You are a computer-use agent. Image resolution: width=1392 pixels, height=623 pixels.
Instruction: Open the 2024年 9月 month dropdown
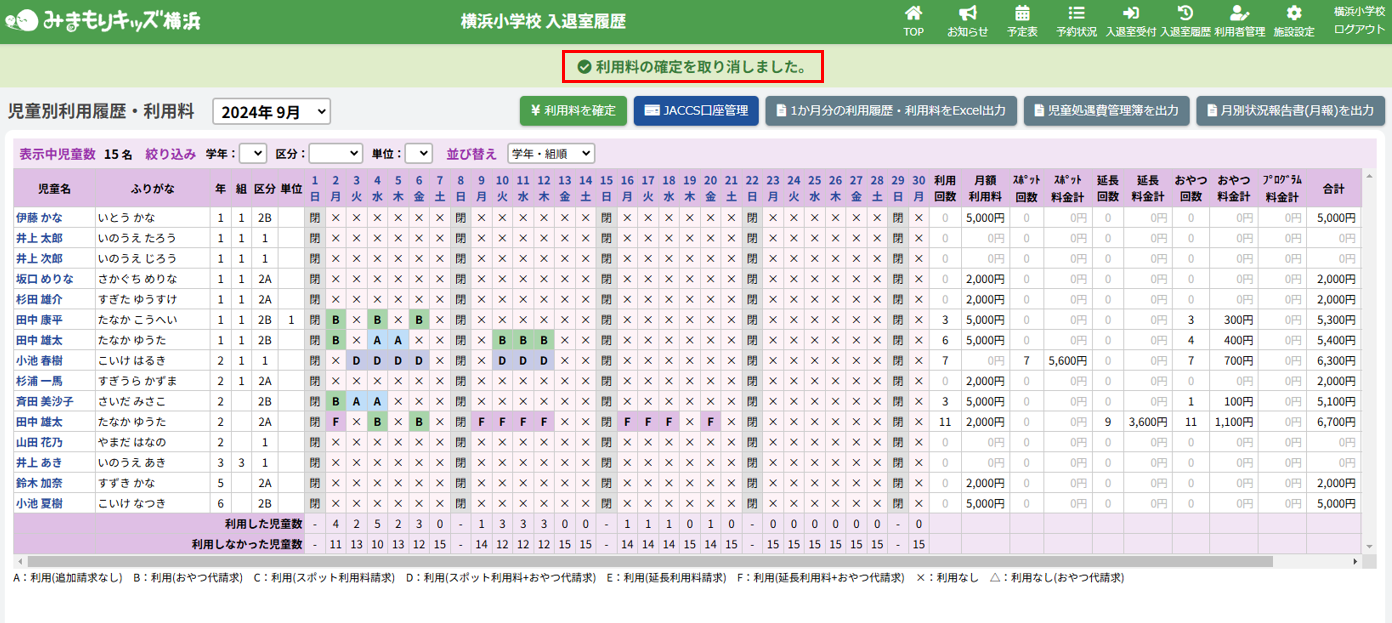pyautogui.click(x=271, y=112)
